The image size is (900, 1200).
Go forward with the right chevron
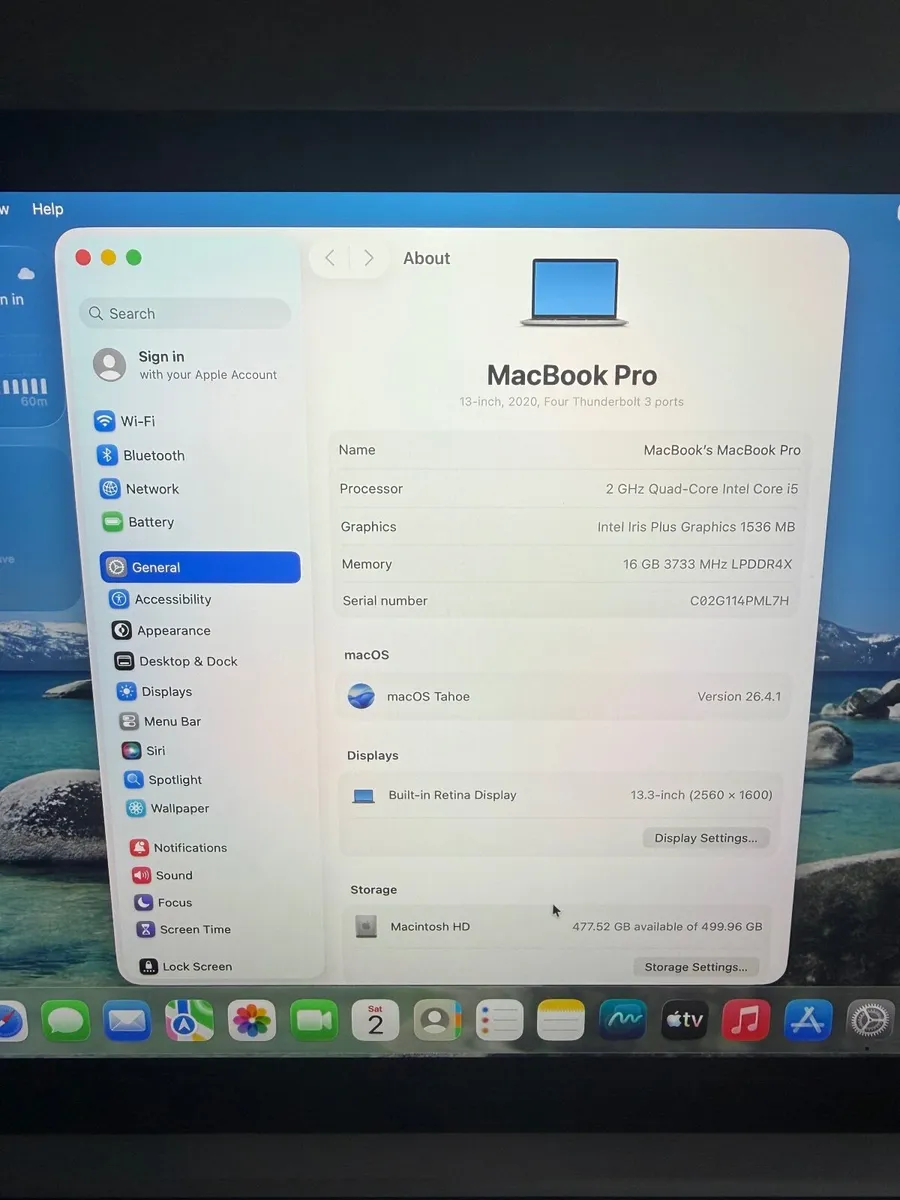point(369,258)
